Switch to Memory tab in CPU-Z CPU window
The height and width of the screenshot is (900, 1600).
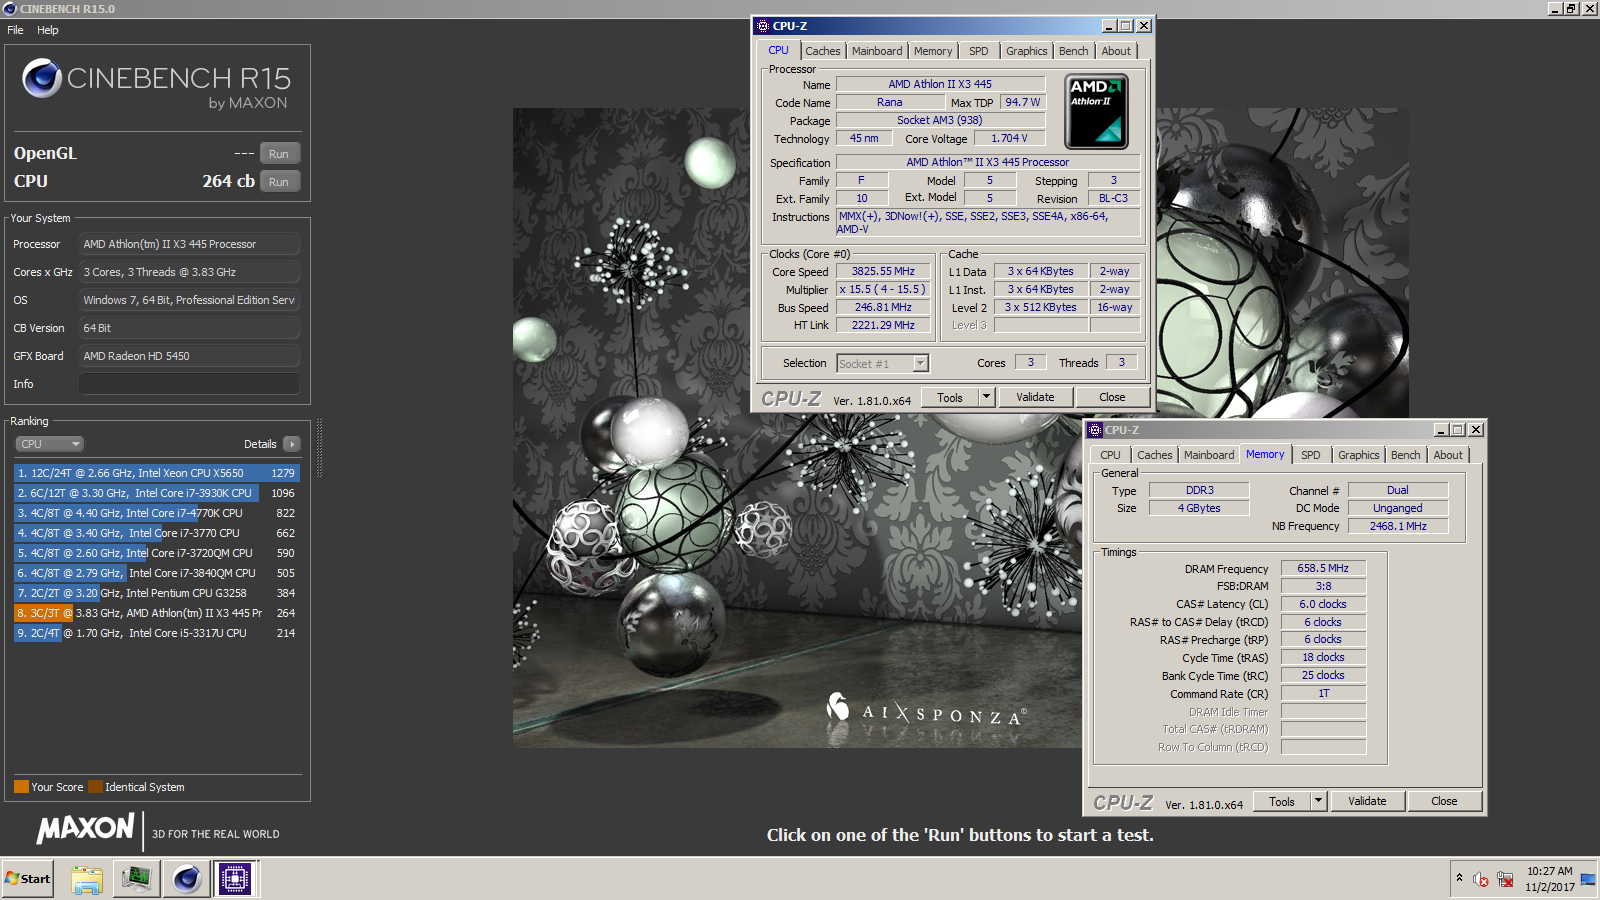point(933,51)
